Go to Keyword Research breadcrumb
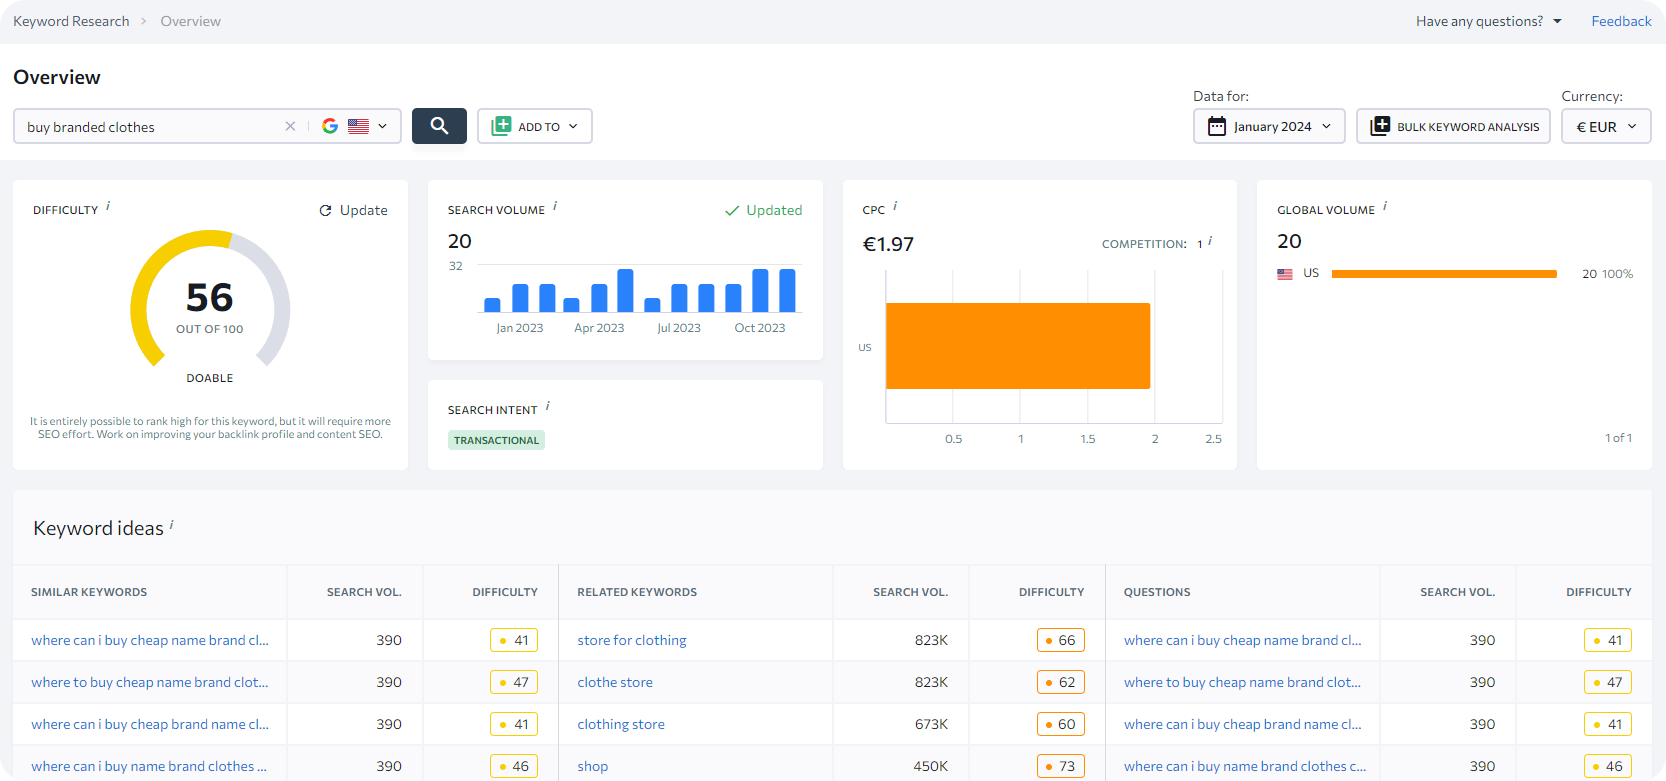Image resolution: width=1666 pixels, height=781 pixels. pyautogui.click(x=71, y=21)
